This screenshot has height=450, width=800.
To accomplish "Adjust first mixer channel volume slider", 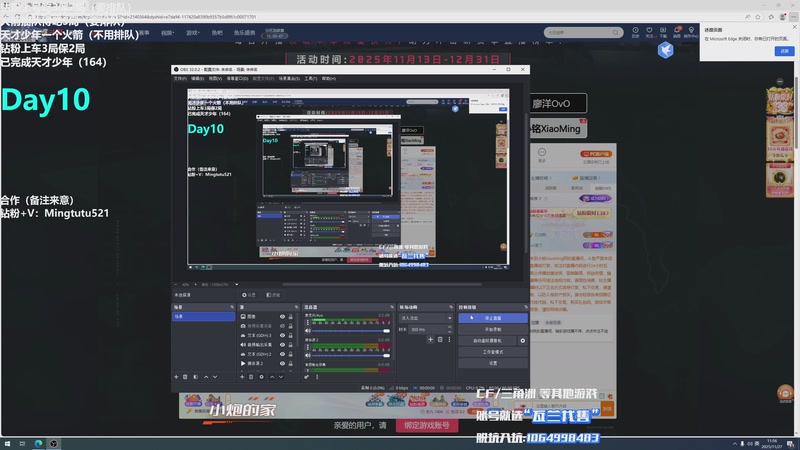I will (351, 331).
